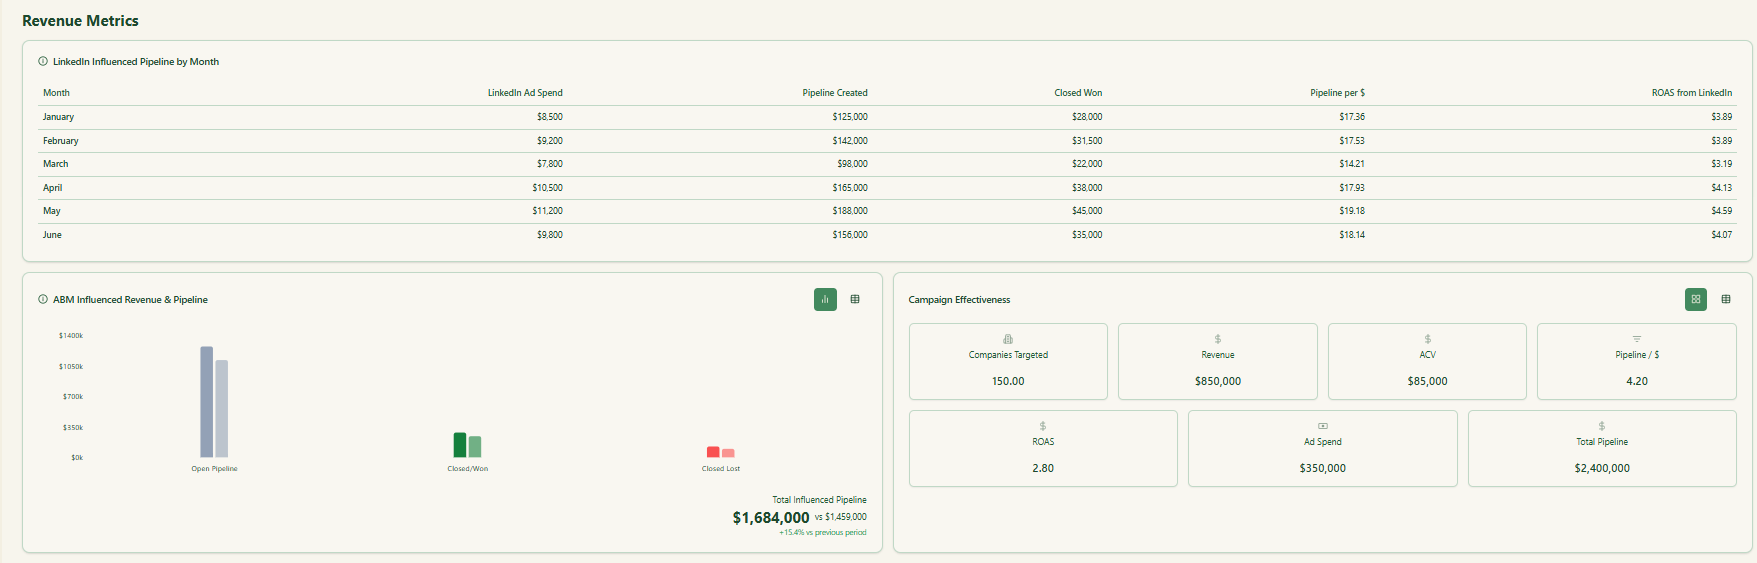The image size is (1757, 563).
Task: Click the filter icon on Pipeline / $ card
Action: click(1637, 339)
